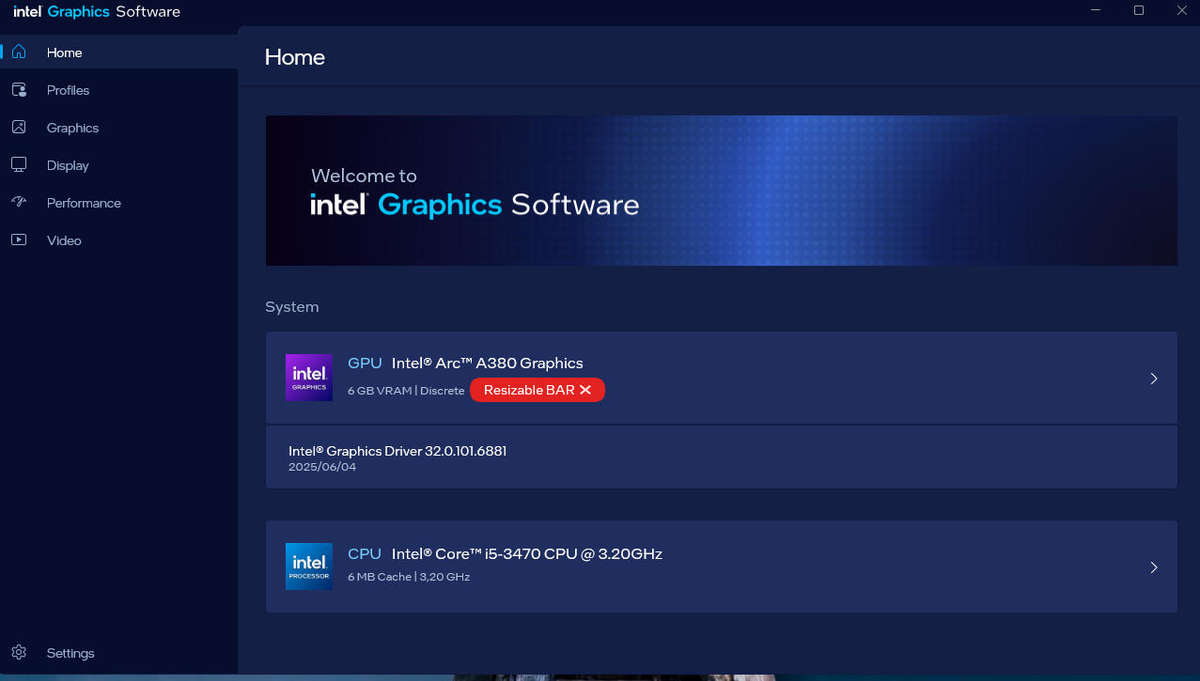Open the Display menu label

(x=68, y=165)
